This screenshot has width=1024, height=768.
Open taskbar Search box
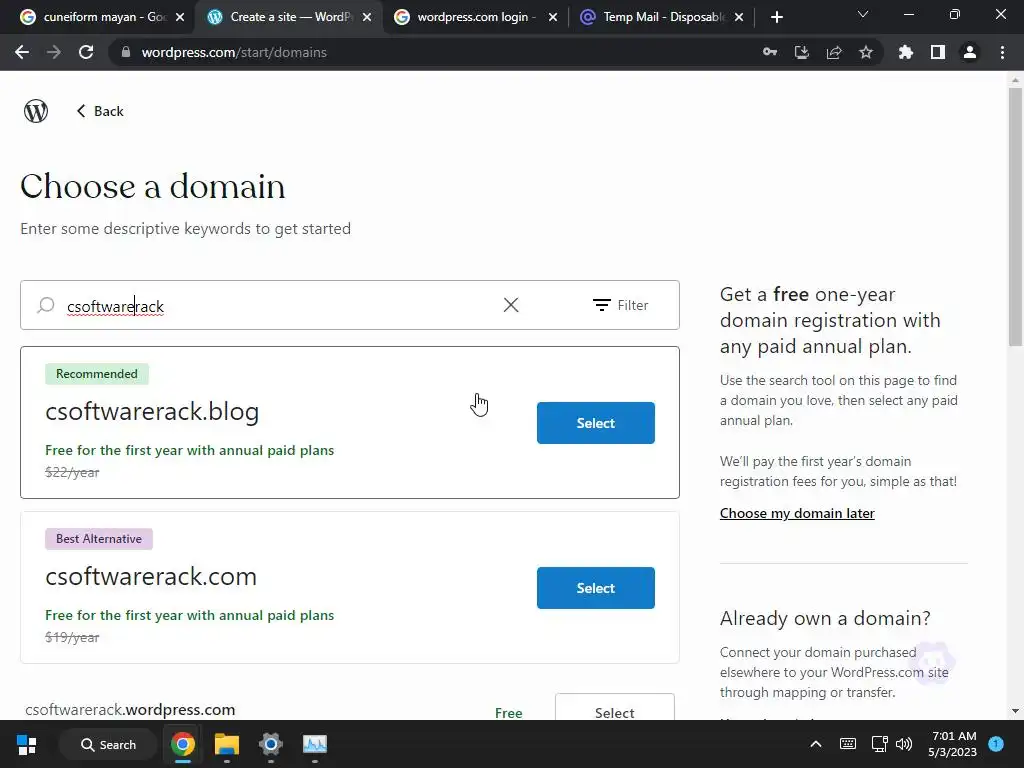tap(108, 744)
